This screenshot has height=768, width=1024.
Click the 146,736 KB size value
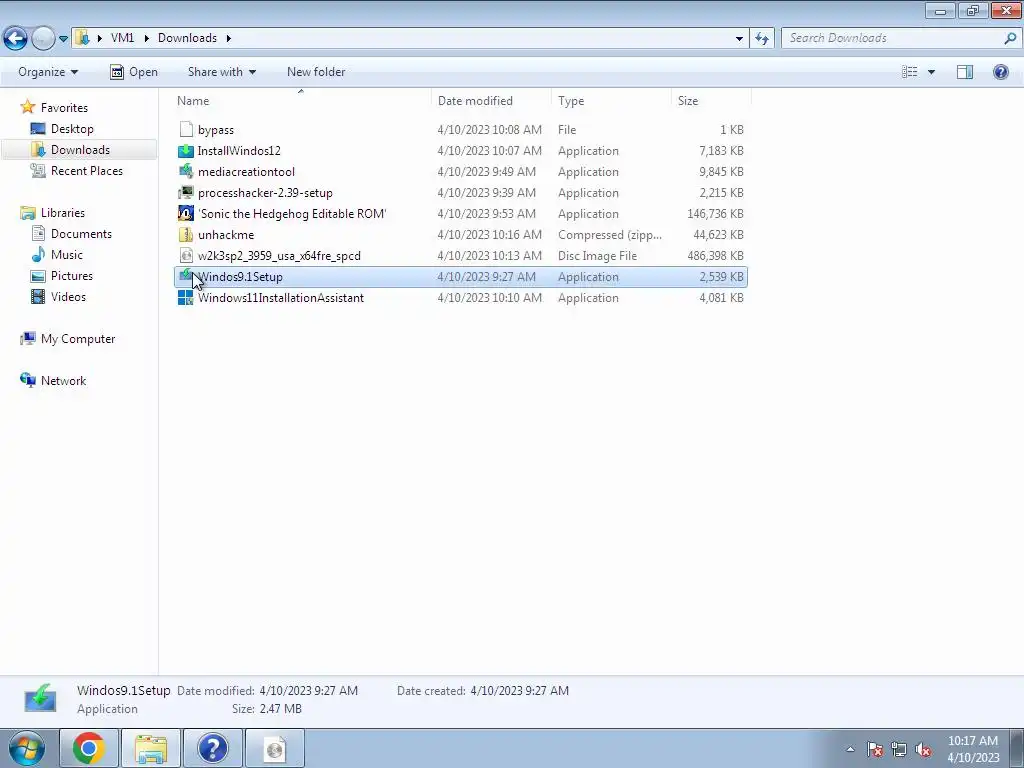tap(715, 214)
